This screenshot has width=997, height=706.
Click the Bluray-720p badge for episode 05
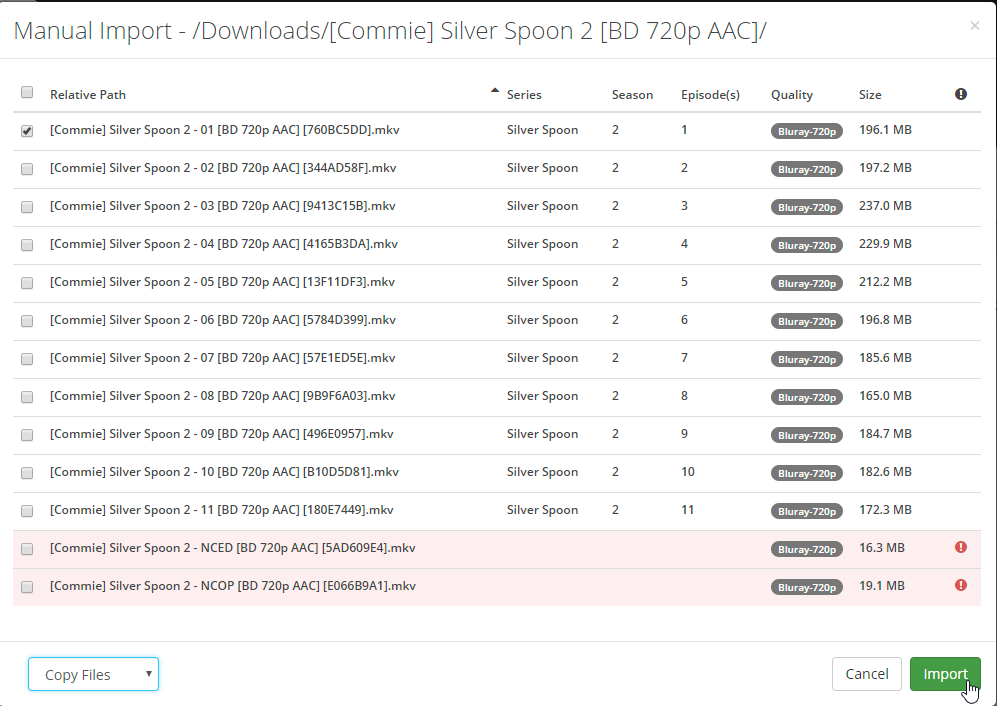point(806,283)
